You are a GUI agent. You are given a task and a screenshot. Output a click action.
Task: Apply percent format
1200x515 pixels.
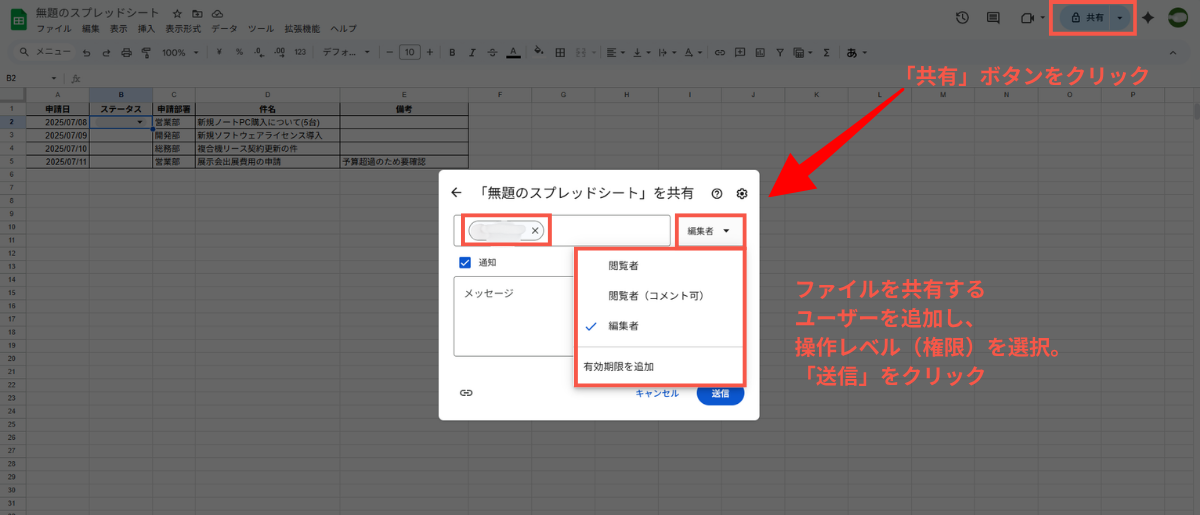pyautogui.click(x=239, y=52)
